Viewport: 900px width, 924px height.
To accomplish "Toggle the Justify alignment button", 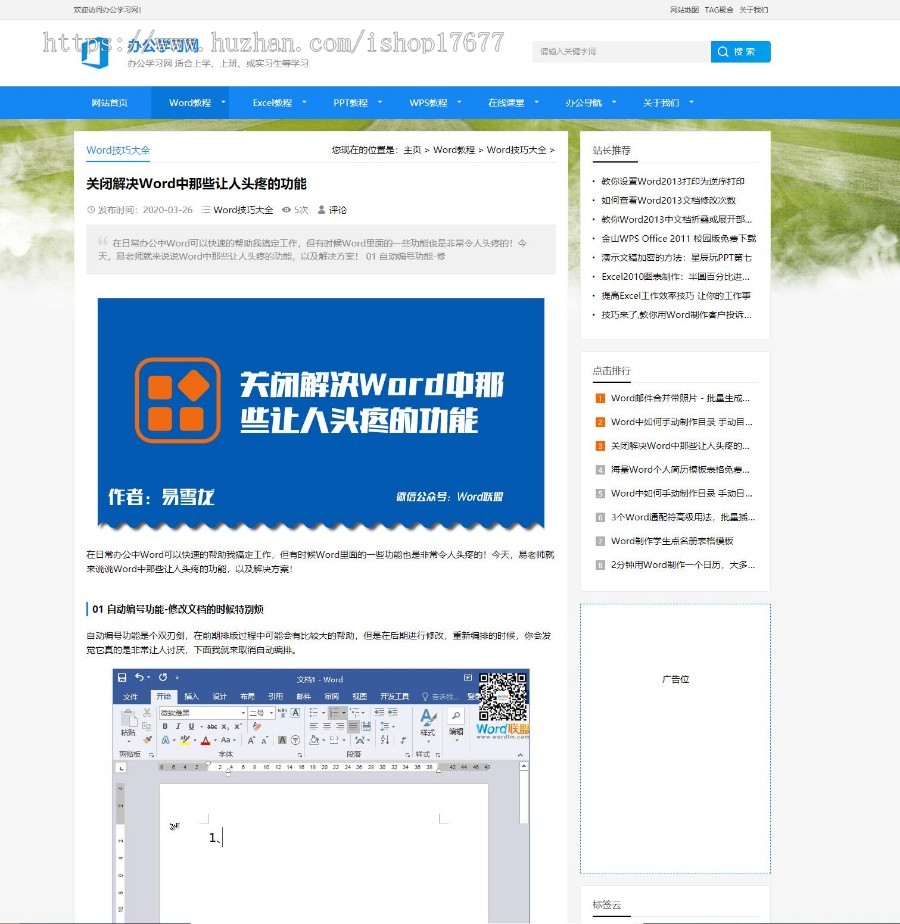I will pos(353,727).
